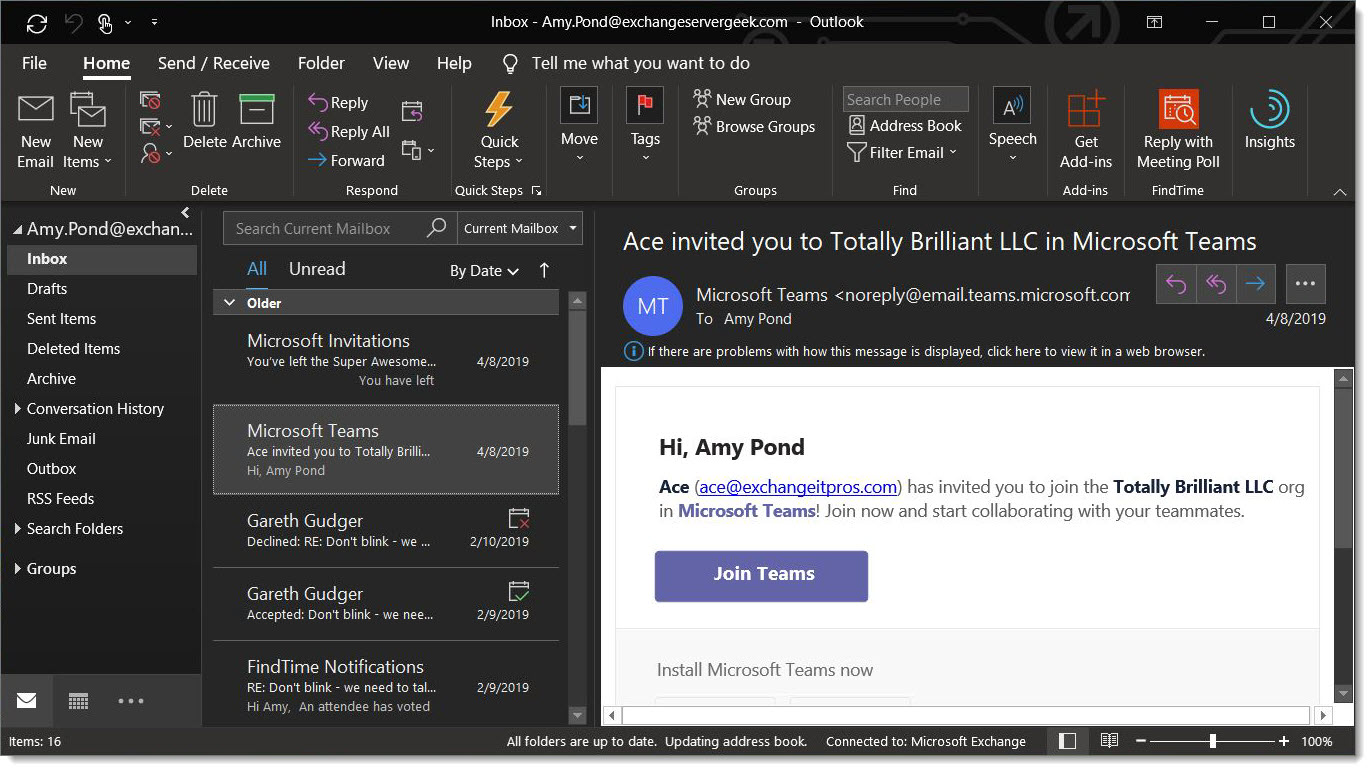This screenshot has height=771, width=1371.
Task: Open the Microsoft Invitations email
Action: [386, 359]
